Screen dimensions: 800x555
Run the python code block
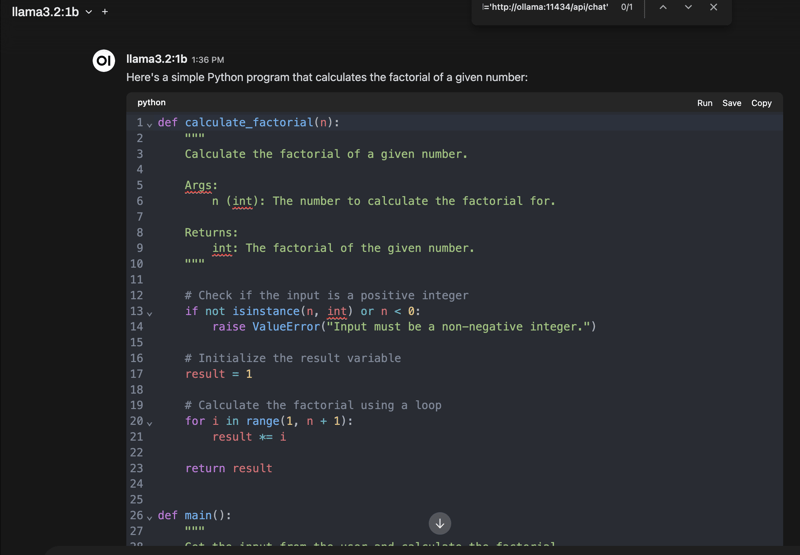coord(705,103)
